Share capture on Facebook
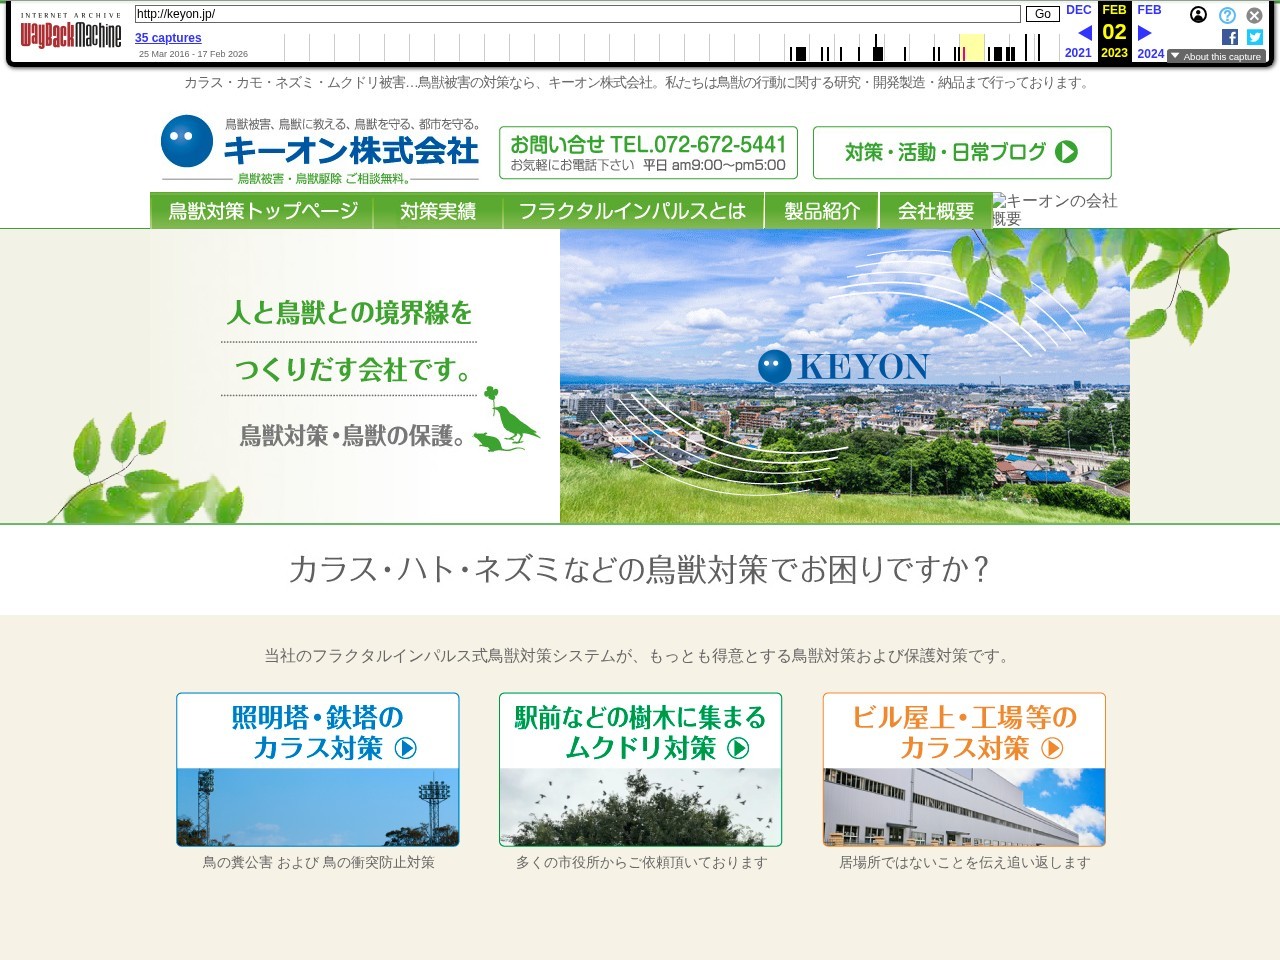1280x960 pixels. click(1230, 37)
